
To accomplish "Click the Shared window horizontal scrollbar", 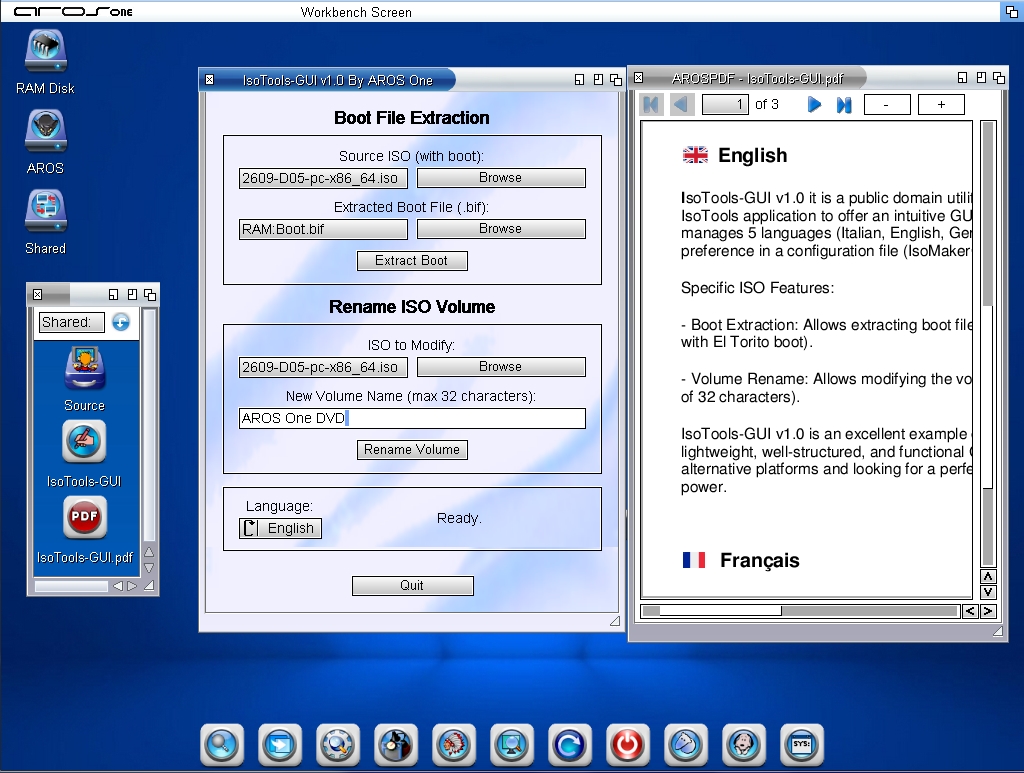I will point(71,586).
